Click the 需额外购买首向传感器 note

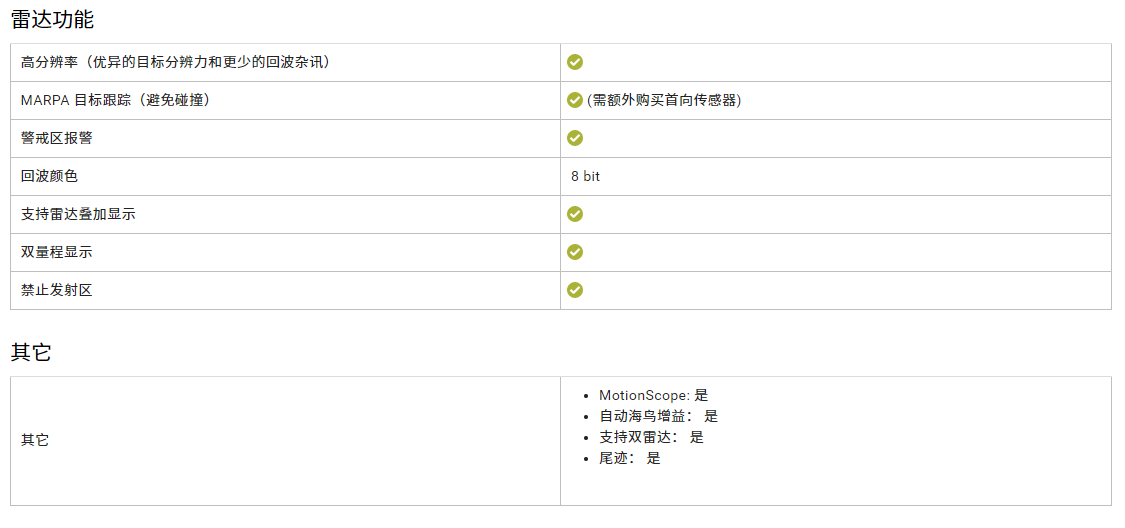(x=664, y=100)
